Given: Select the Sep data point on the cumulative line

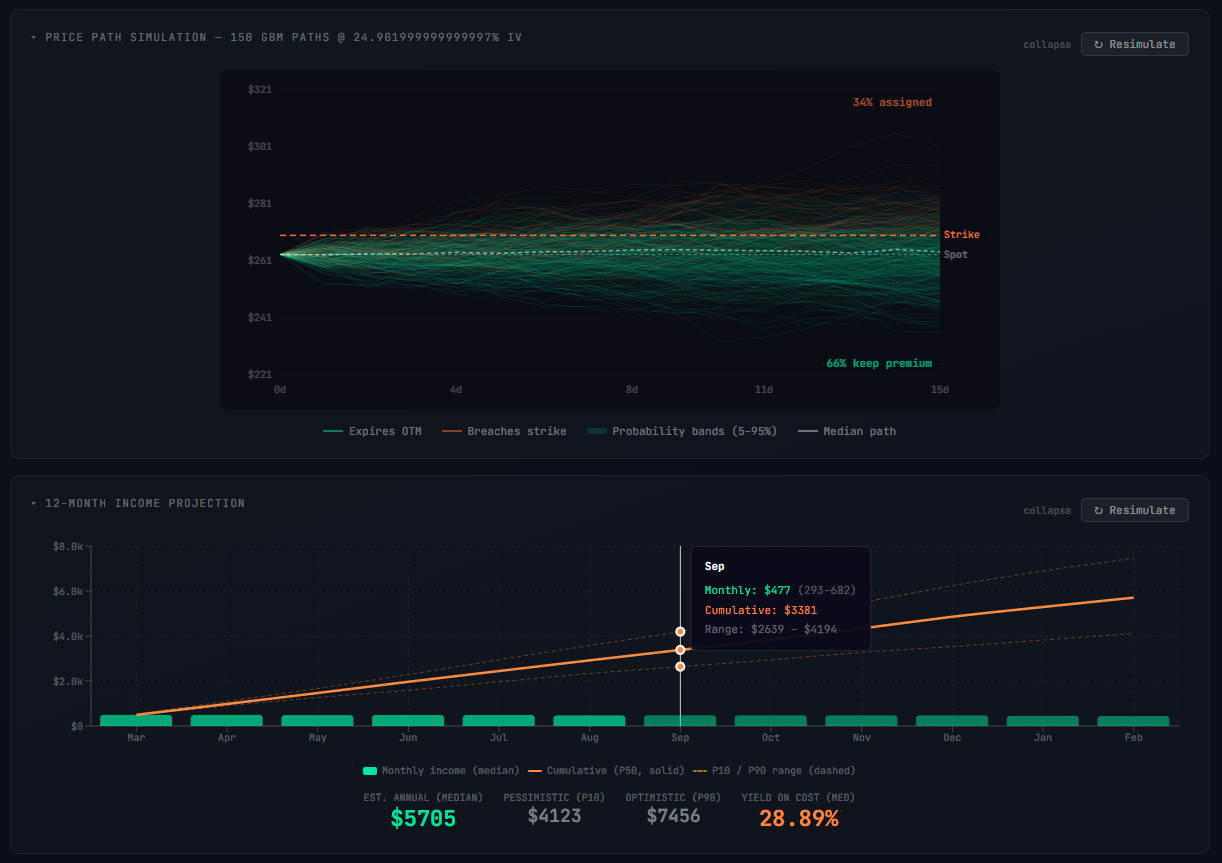Looking at the screenshot, I should point(680,649).
